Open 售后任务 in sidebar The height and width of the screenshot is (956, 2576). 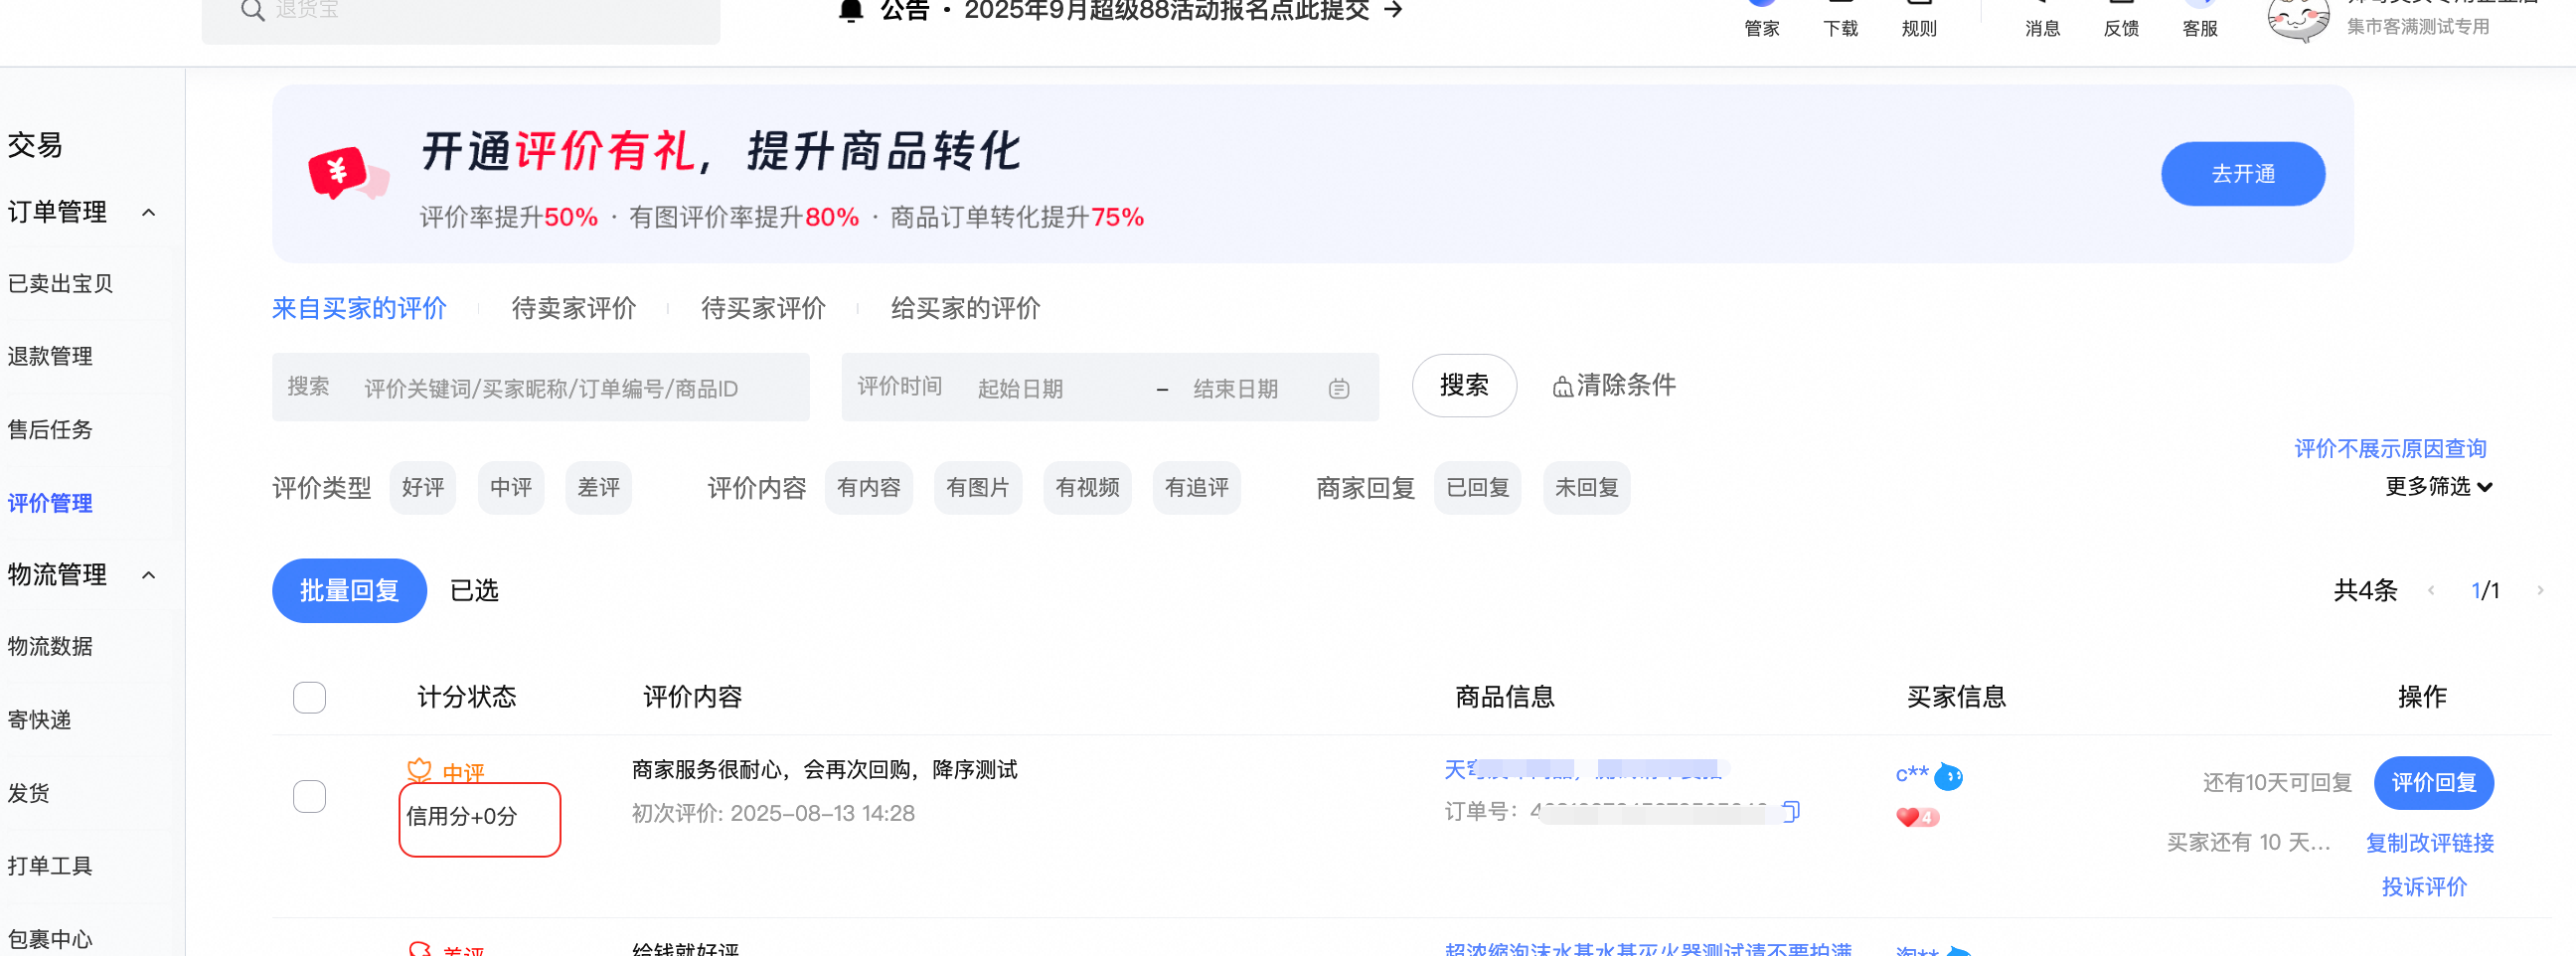click(50, 430)
